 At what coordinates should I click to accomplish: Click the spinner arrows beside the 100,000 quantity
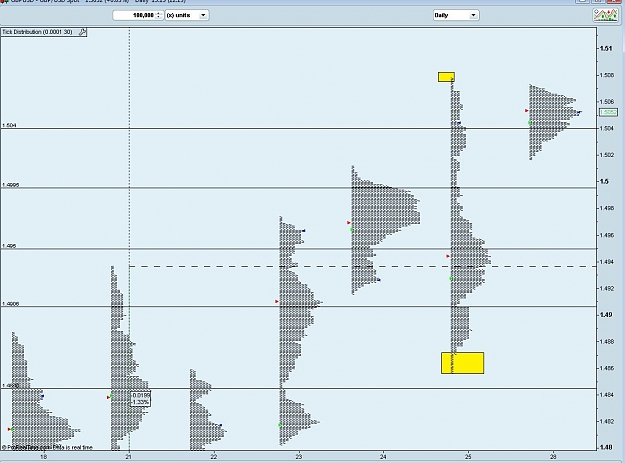coord(159,15)
